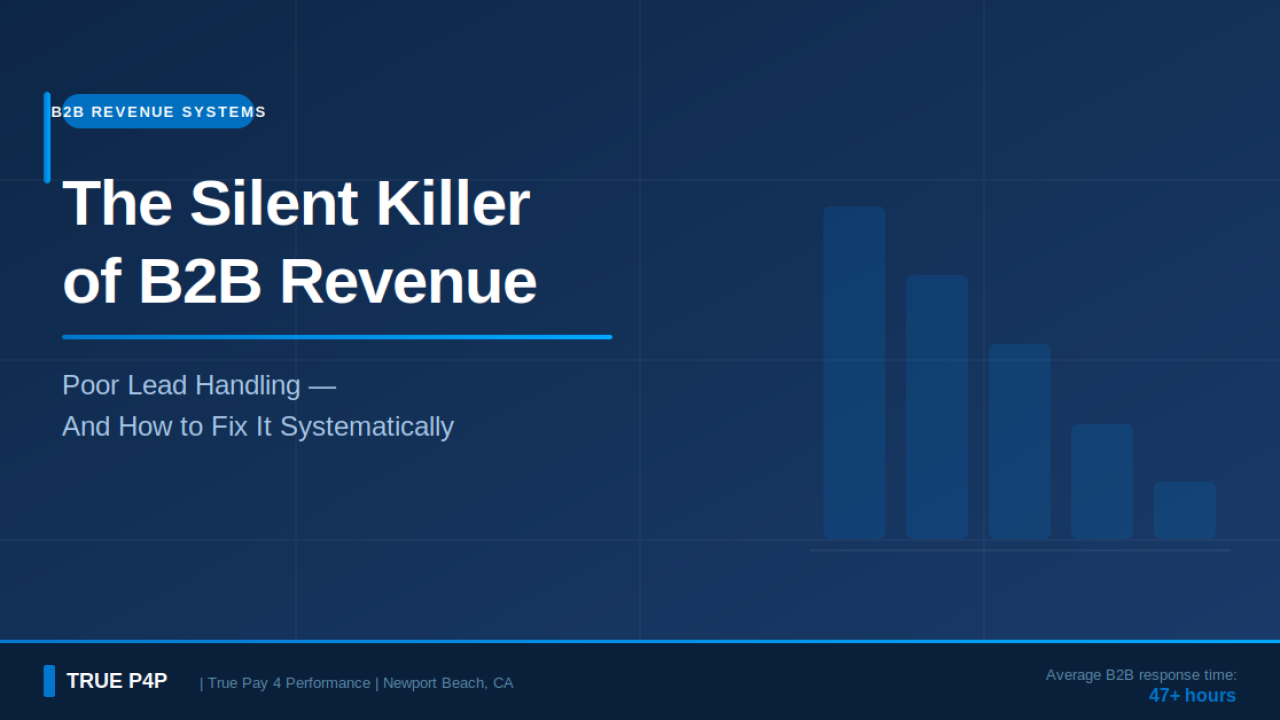This screenshot has height=720, width=1280.
Task: Click the subtitle 'Poor Lead Handling —'
Action: click(x=198, y=385)
